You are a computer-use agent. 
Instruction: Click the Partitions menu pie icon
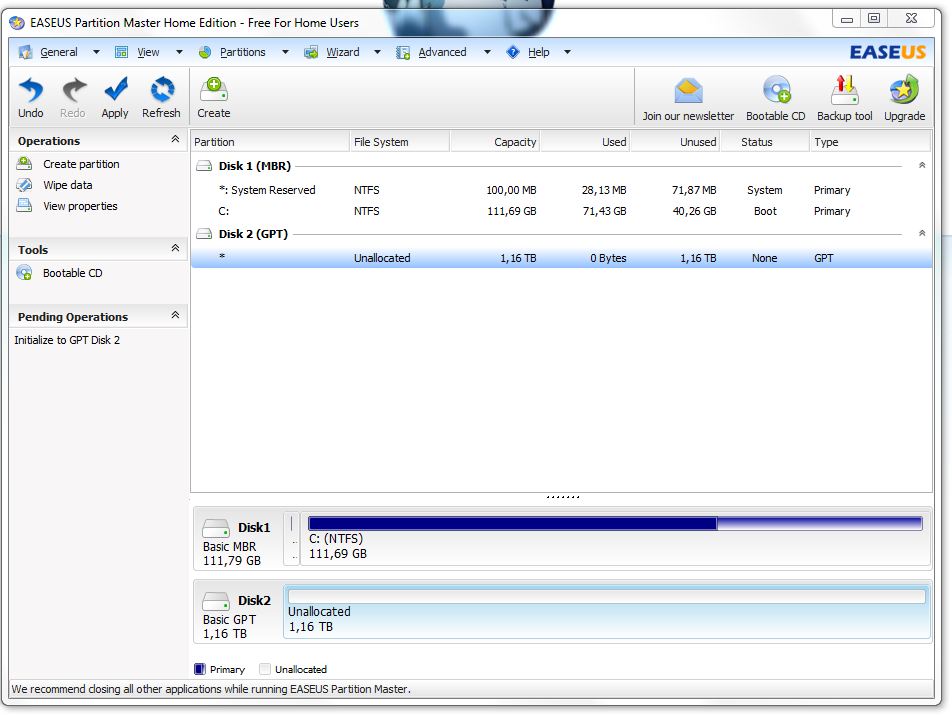click(205, 52)
